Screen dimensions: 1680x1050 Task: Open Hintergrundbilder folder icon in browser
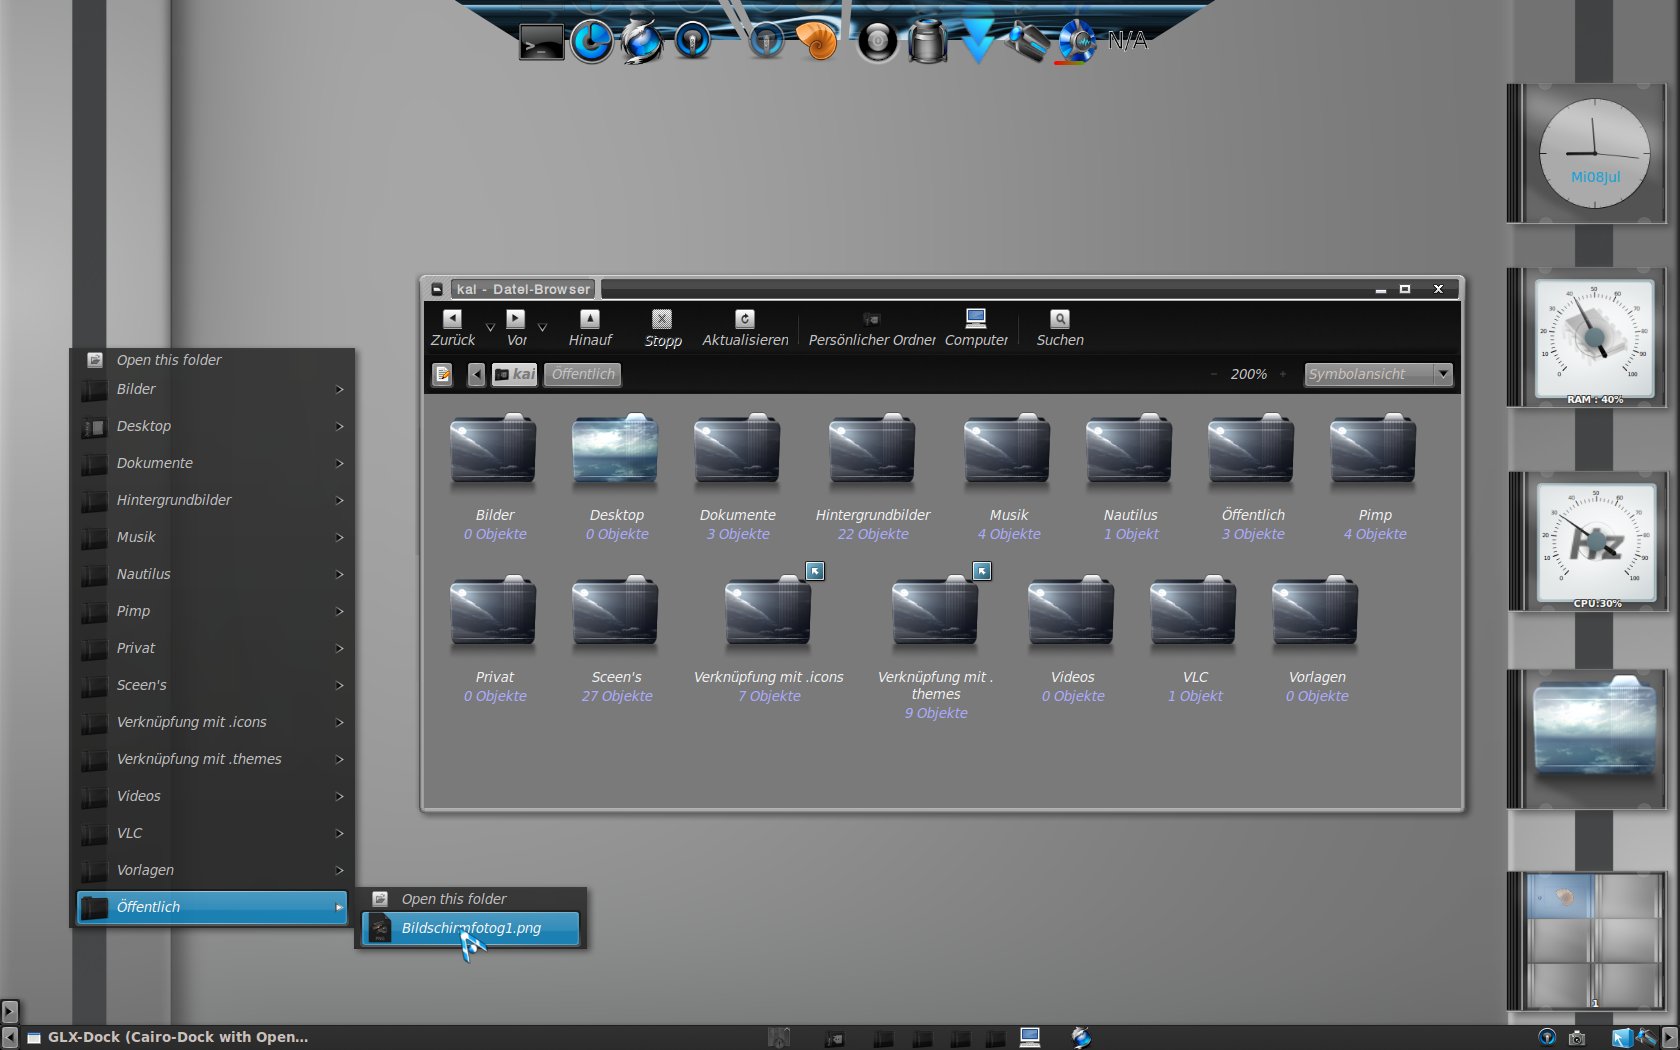pos(872,450)
